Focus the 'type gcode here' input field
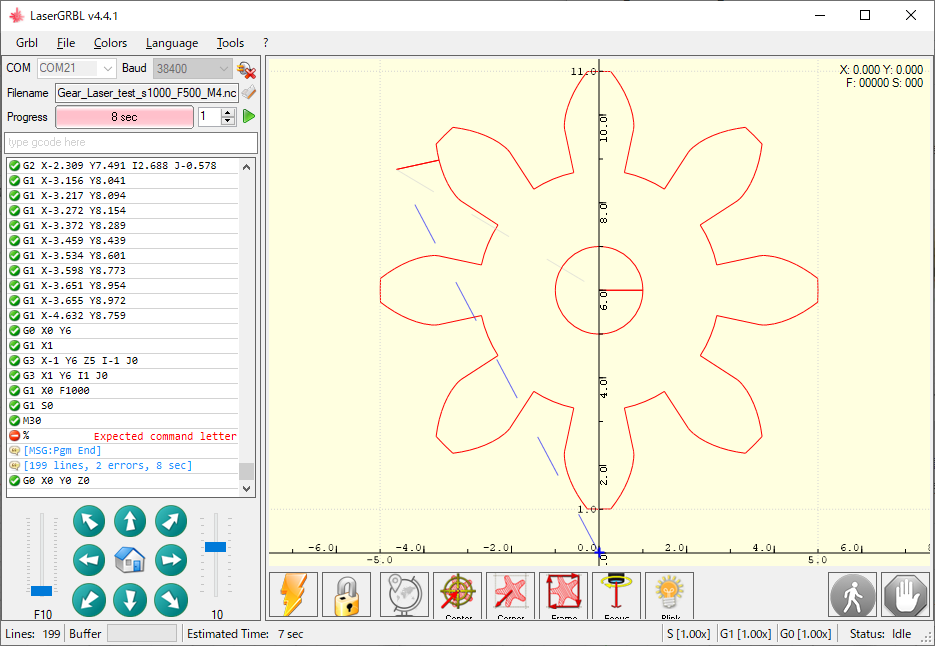The image size is (935, 646). point(131,143)
